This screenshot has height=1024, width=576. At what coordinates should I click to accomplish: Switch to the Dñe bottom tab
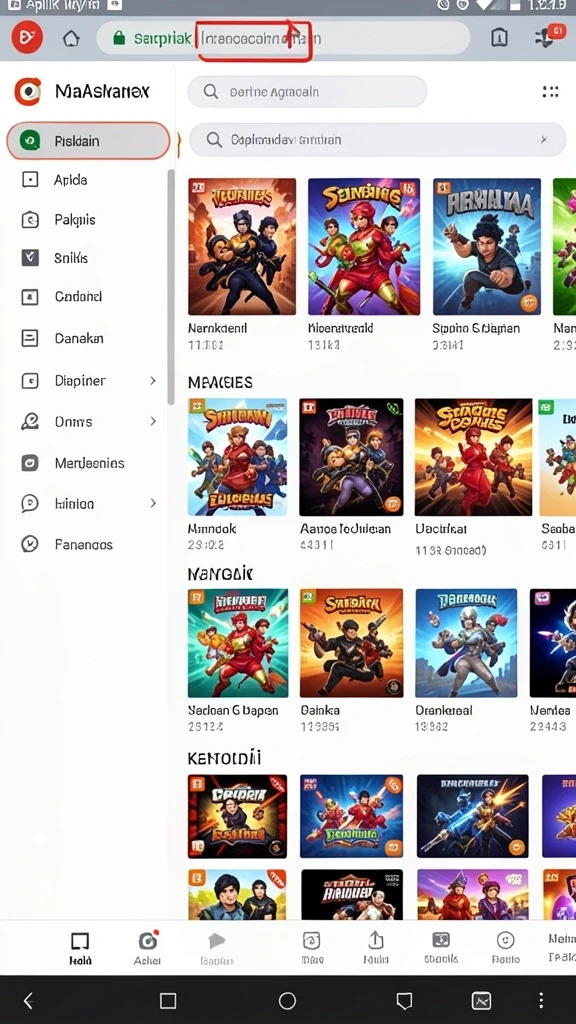click(x=311, y=948)
